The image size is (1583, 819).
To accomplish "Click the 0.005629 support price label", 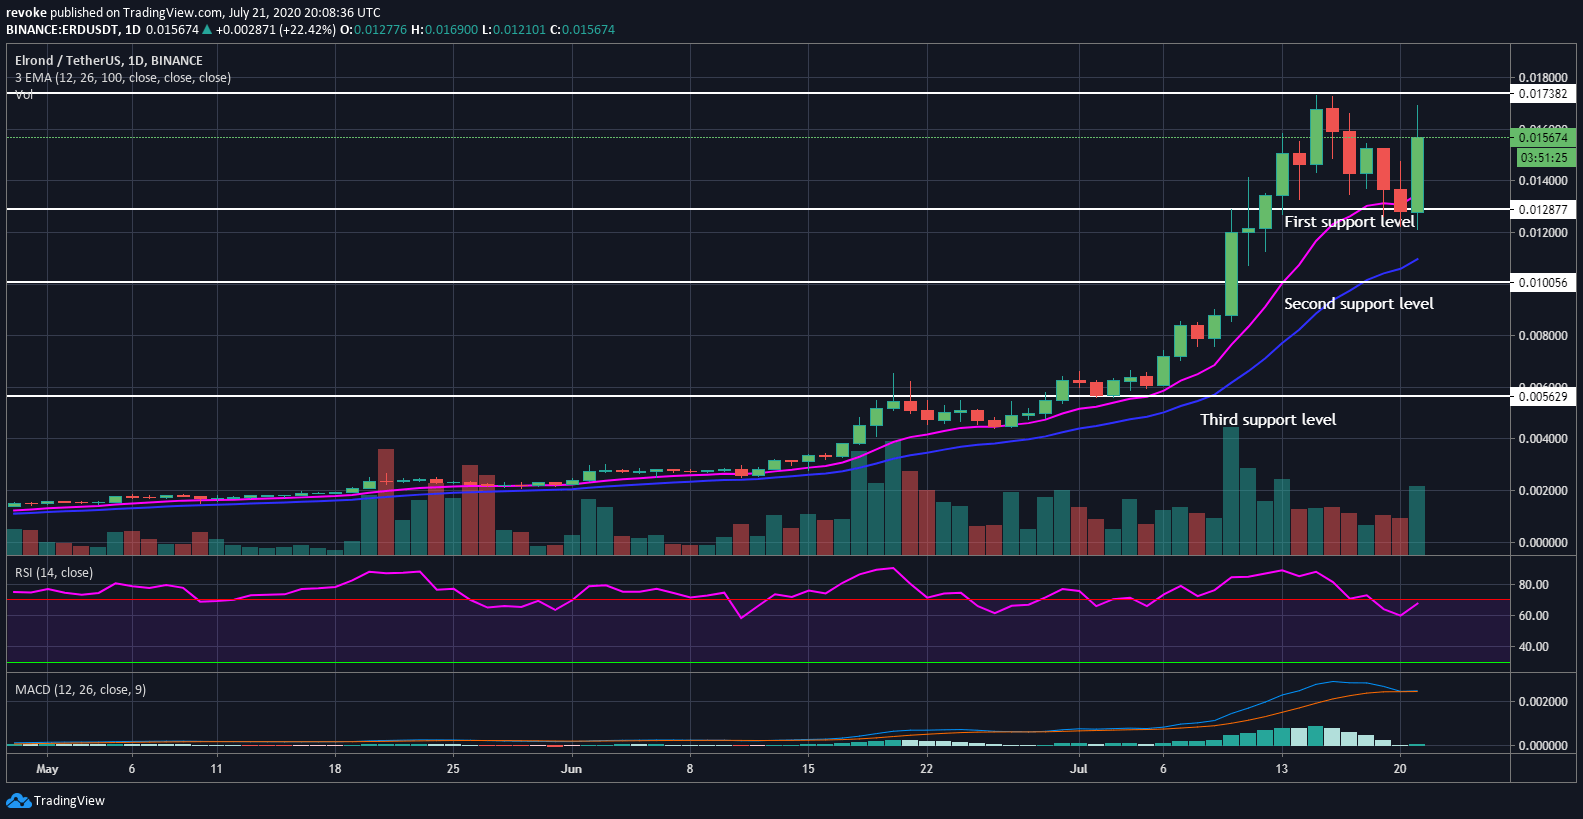I will coord(1543,397).
